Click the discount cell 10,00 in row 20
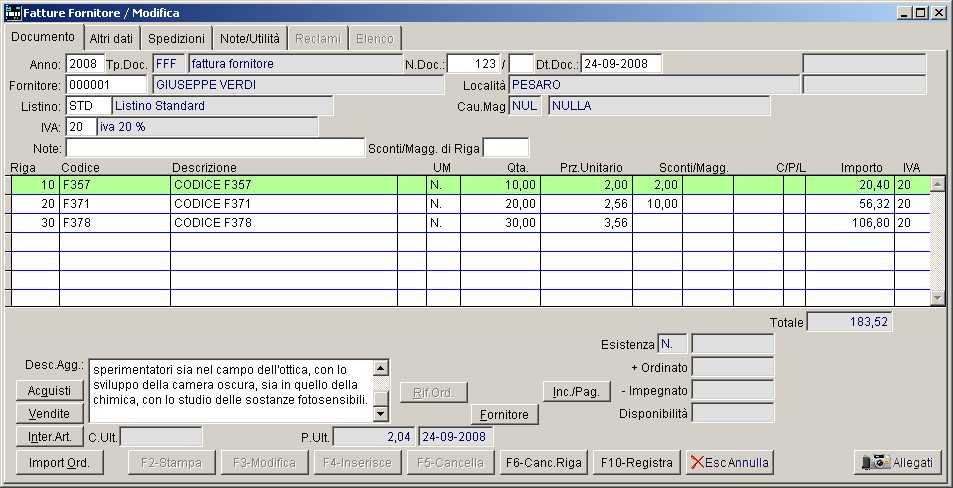 657,204
